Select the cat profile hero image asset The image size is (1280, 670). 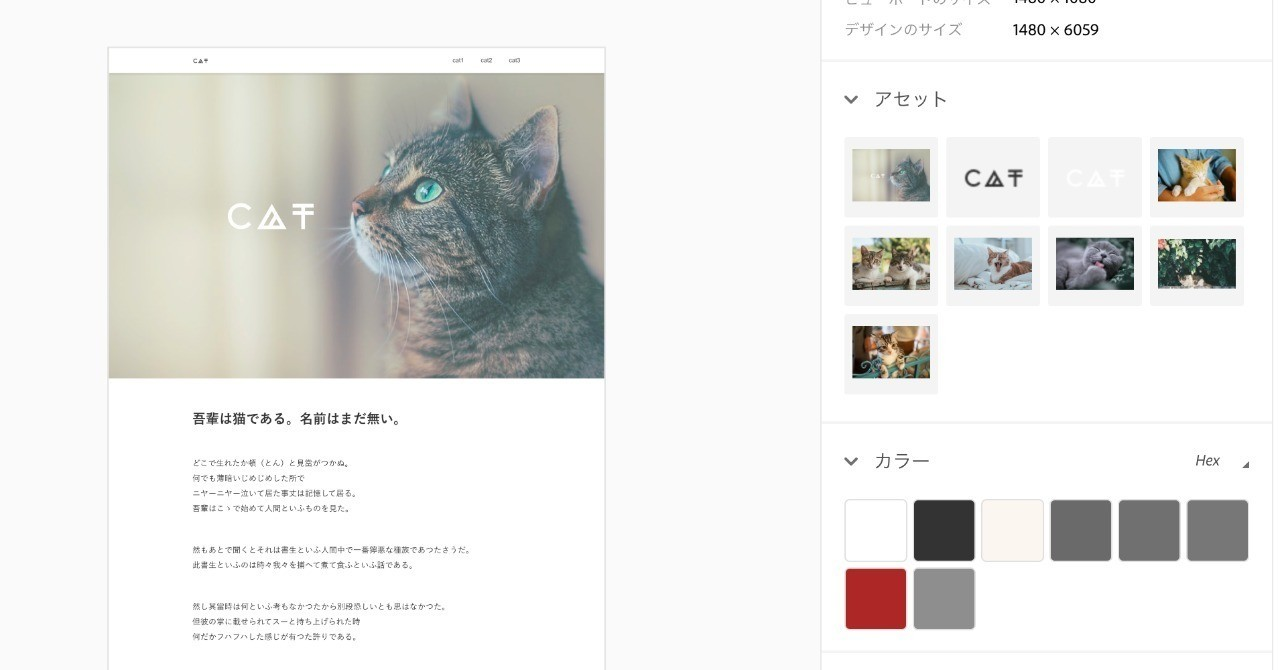(891, 177)
